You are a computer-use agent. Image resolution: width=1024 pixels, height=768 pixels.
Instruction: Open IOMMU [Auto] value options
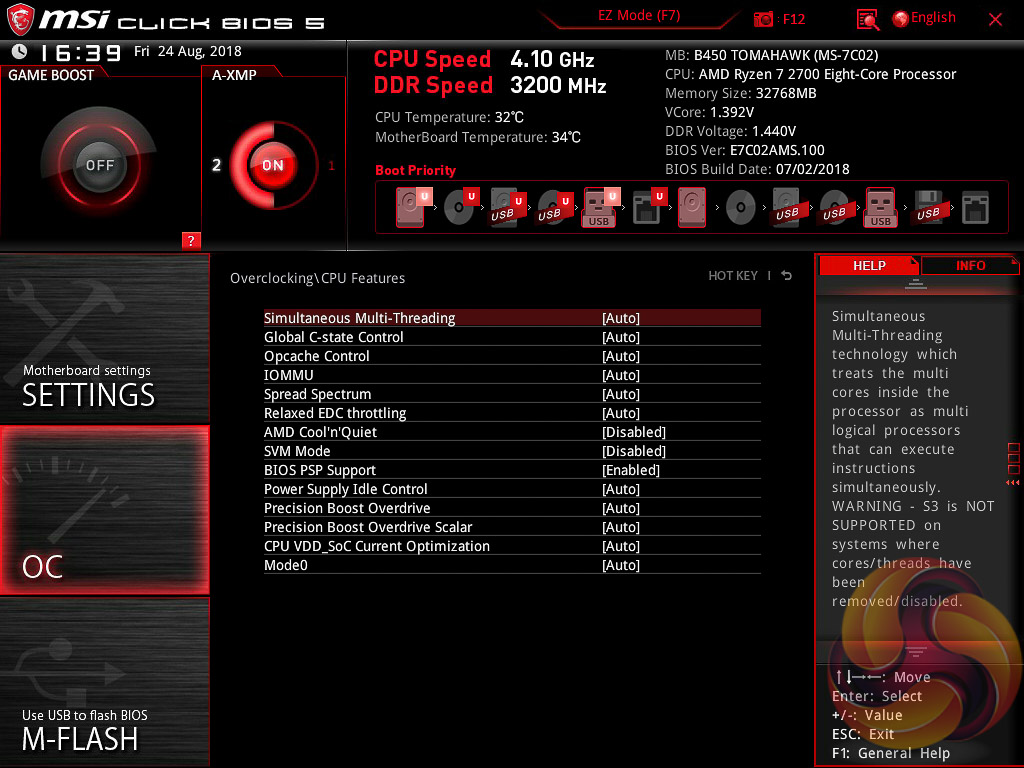coord(620,375)
